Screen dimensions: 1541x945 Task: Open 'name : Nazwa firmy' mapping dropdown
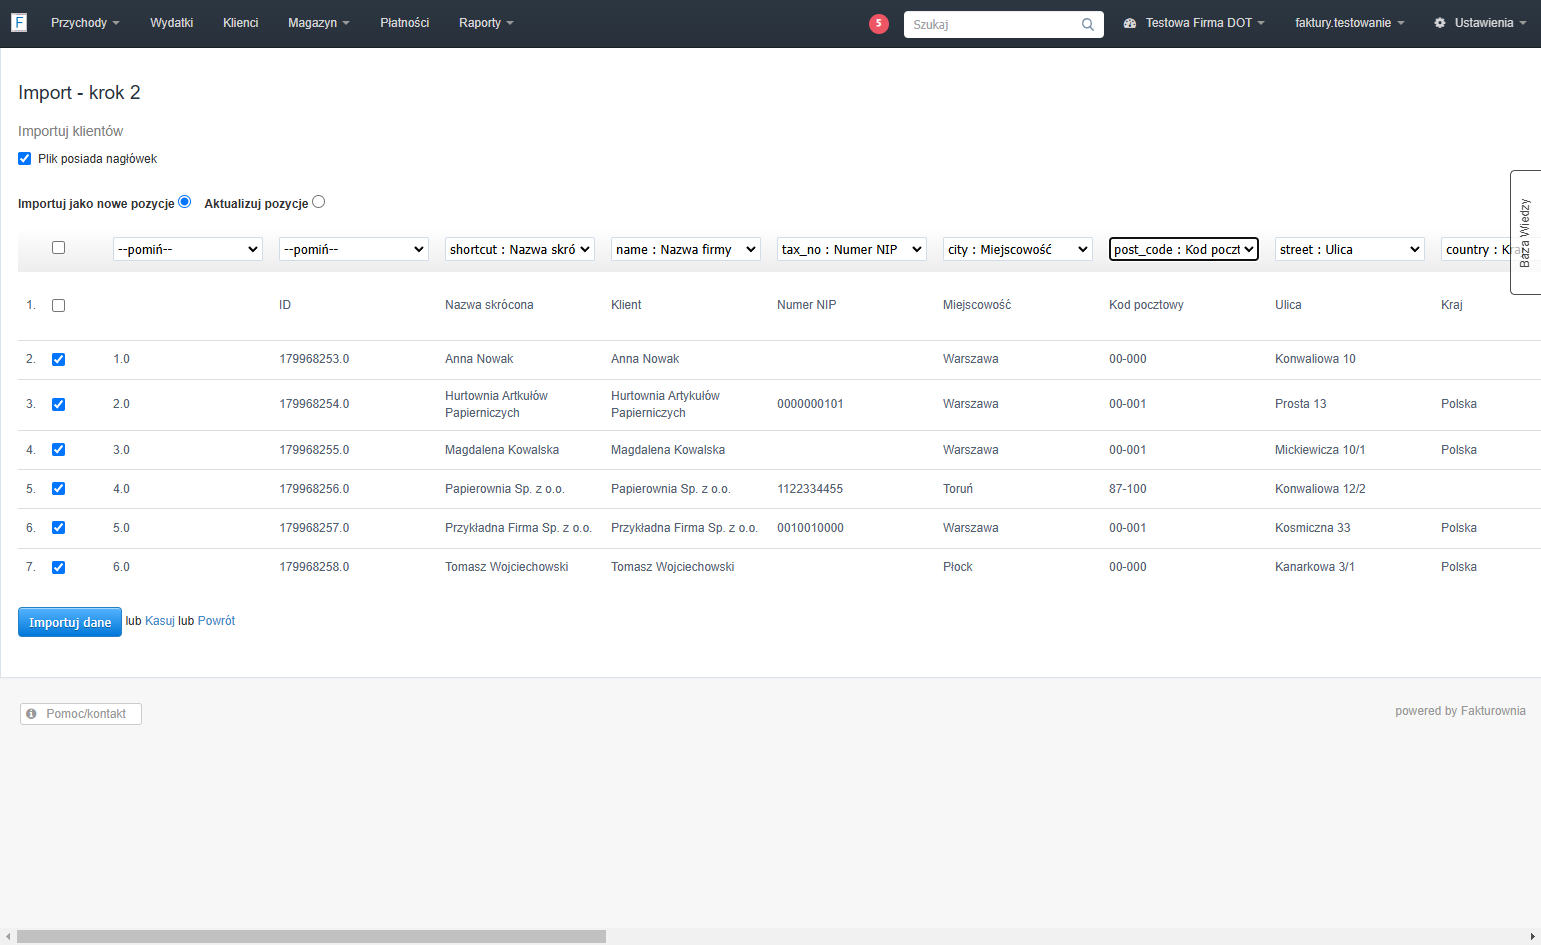click(686, 249)
